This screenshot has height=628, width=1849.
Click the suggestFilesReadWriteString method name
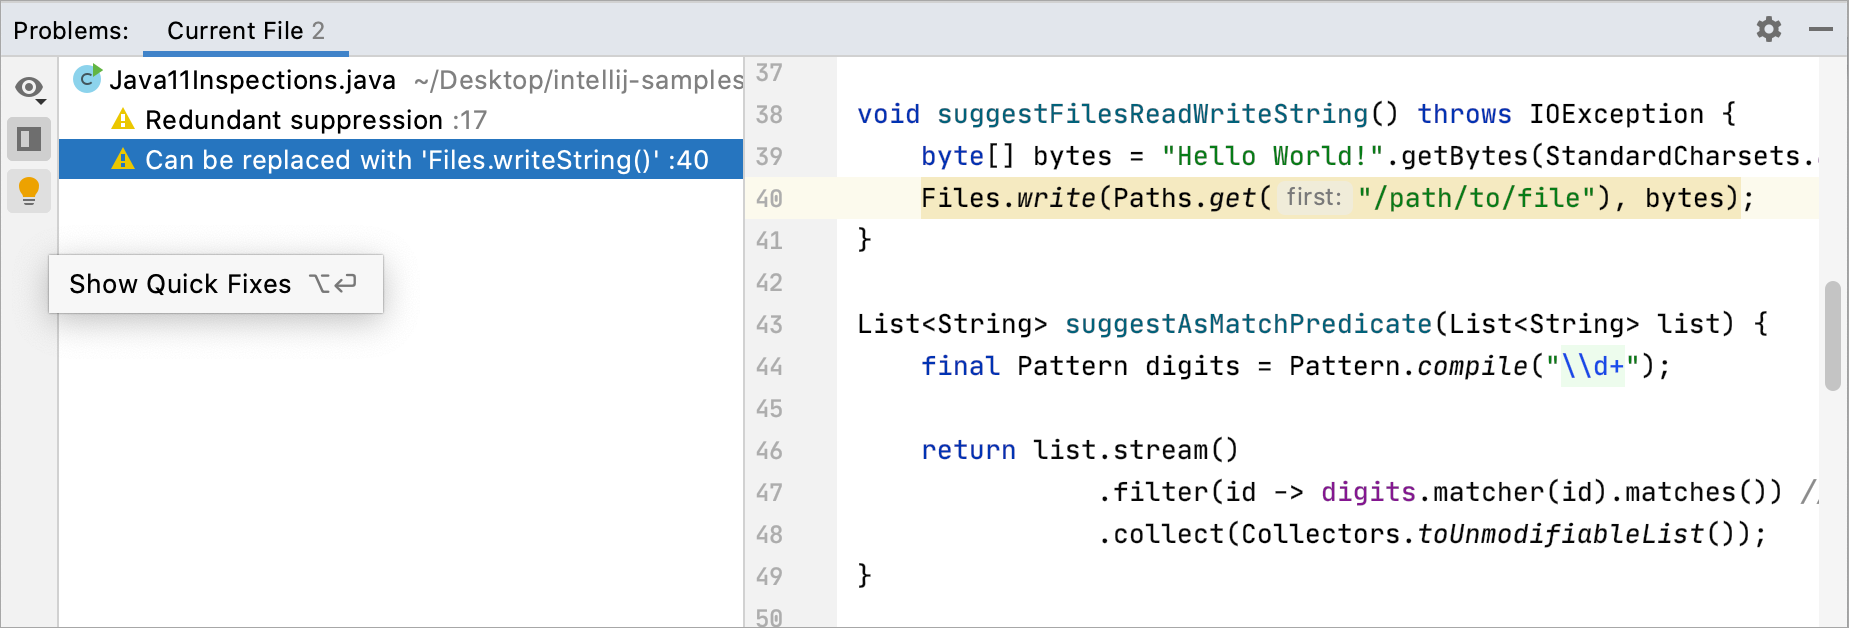pos(1152,114)
